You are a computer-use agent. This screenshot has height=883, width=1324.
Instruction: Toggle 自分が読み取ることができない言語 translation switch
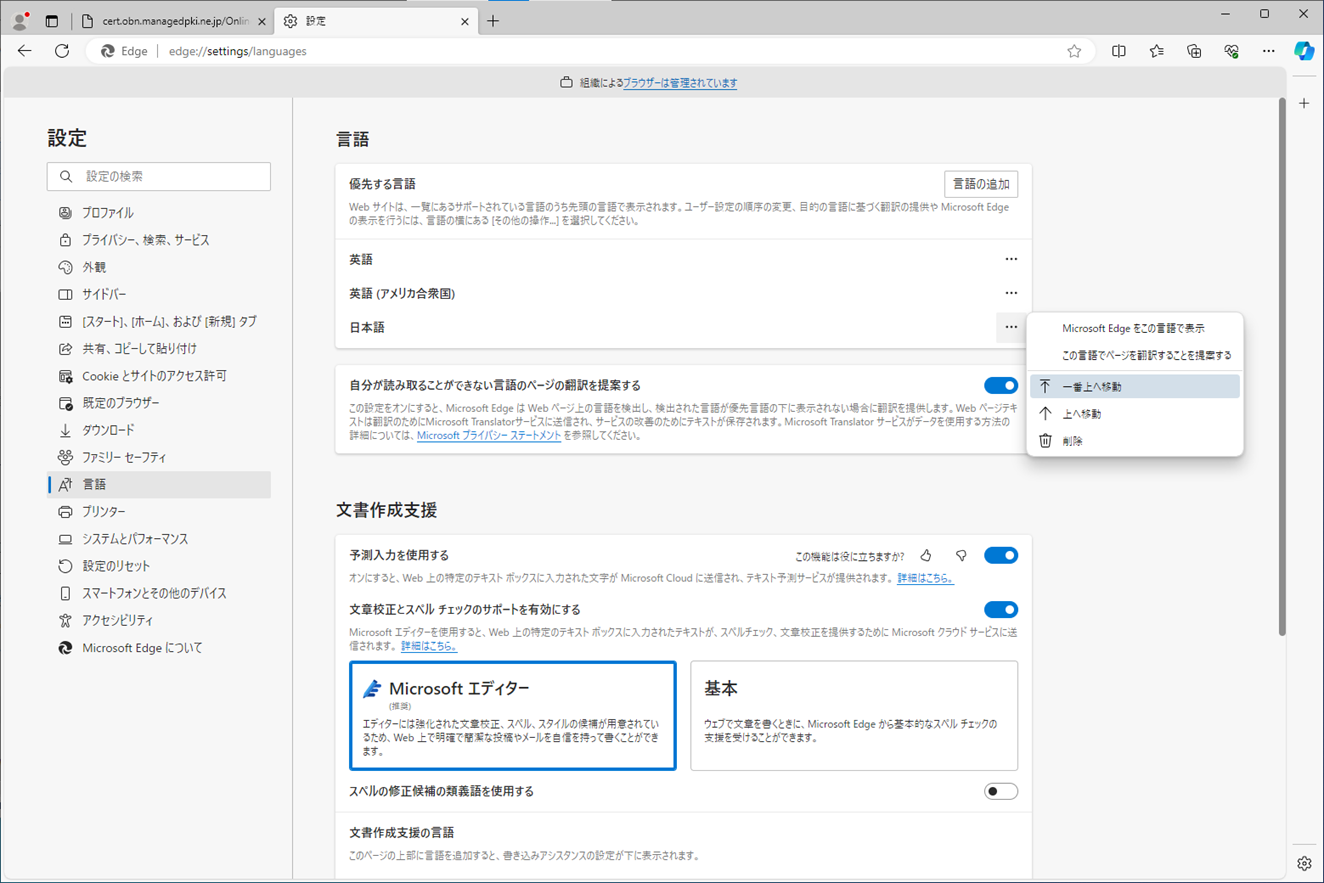(x=1001, y=386)
